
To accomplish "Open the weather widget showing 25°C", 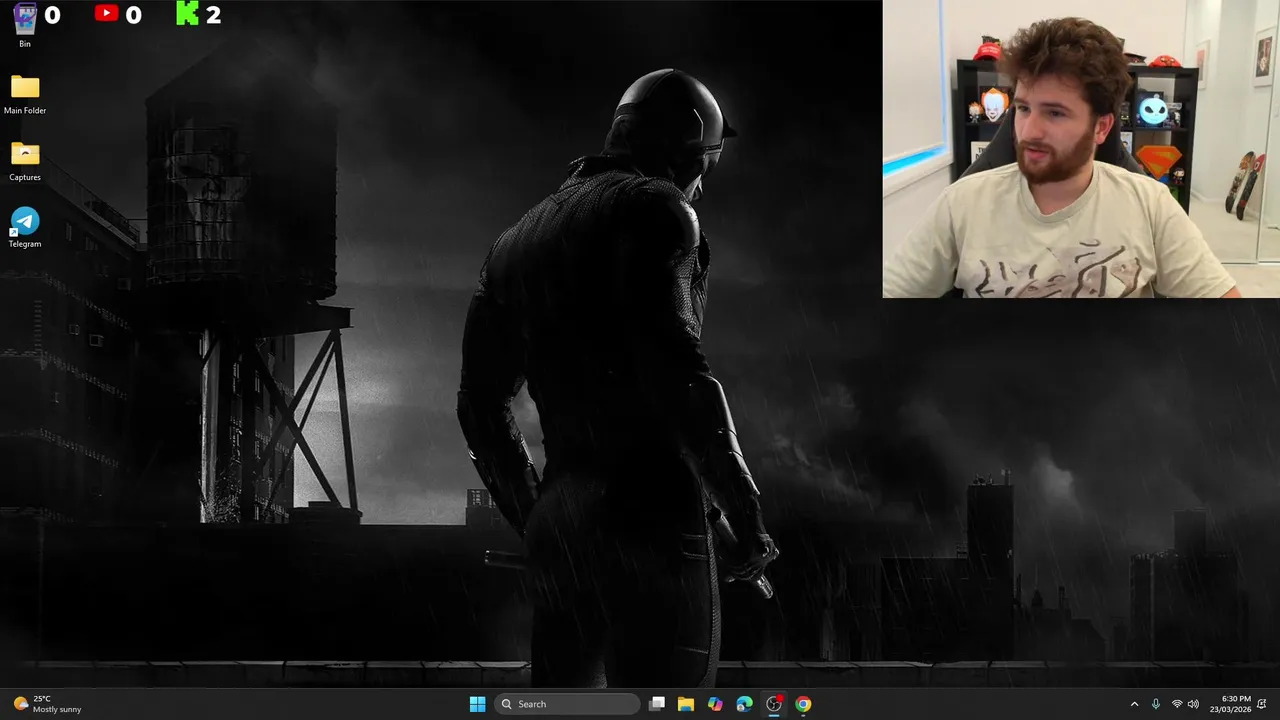I will 47,704.
